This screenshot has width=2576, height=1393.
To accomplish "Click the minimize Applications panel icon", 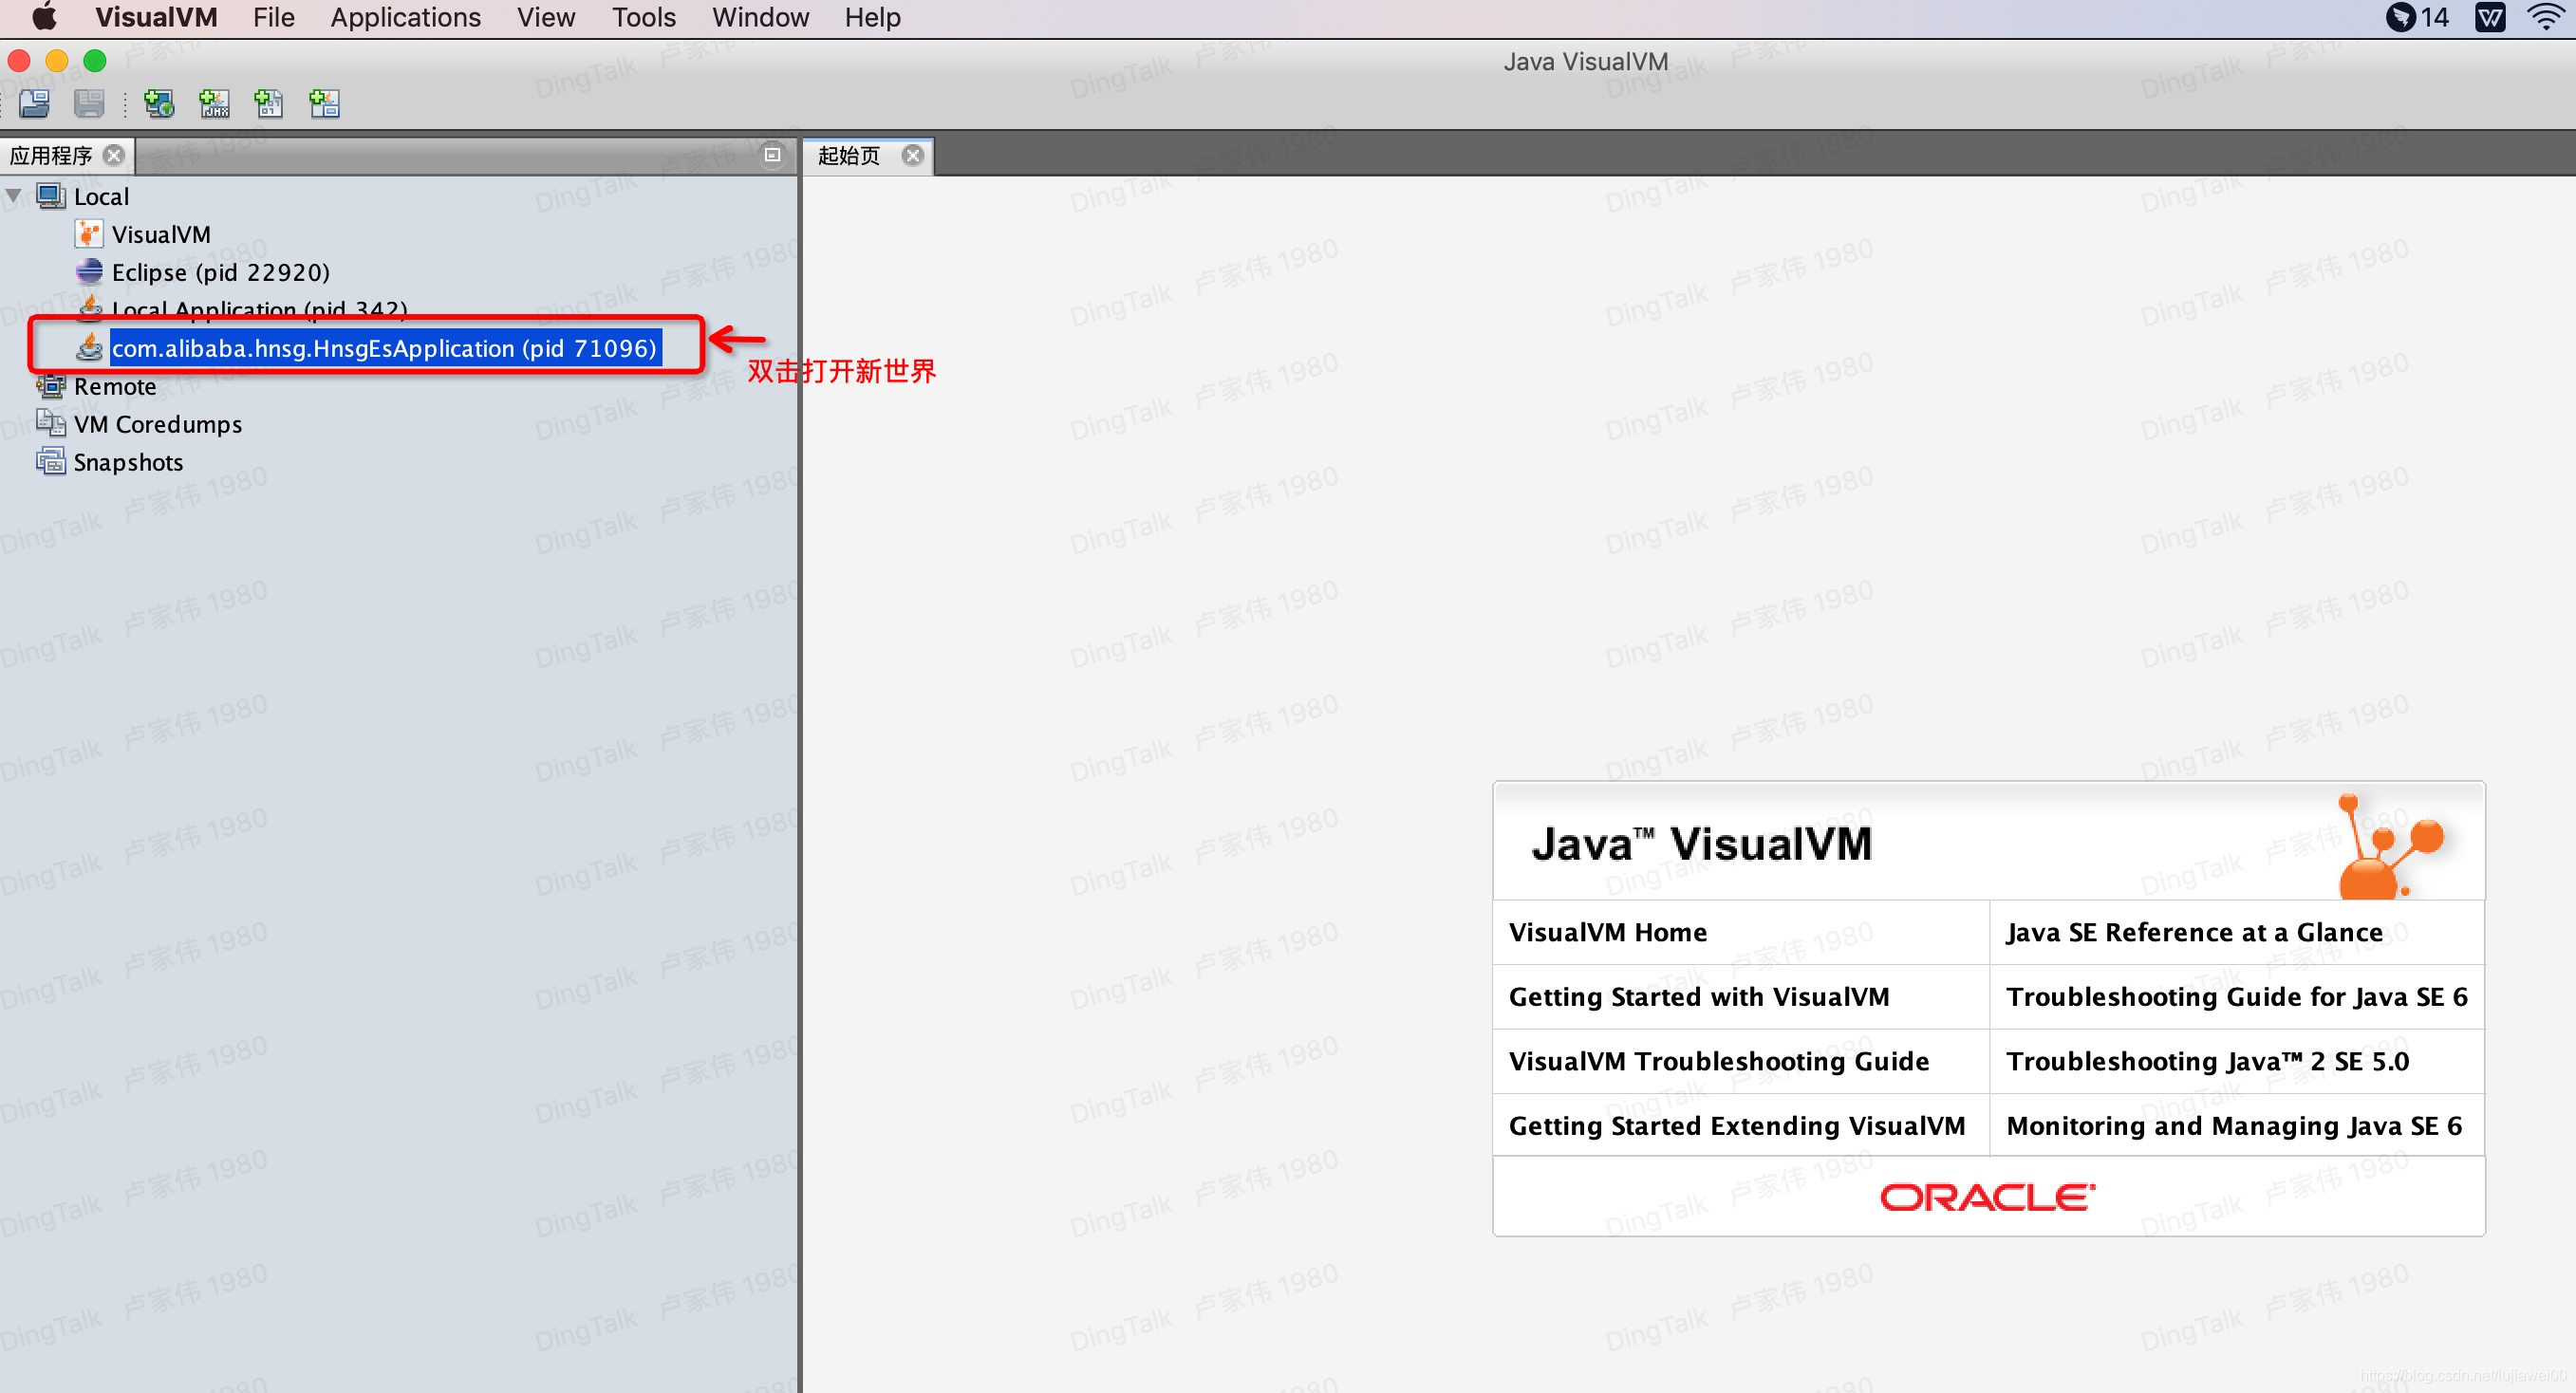I will pos(772,155).
